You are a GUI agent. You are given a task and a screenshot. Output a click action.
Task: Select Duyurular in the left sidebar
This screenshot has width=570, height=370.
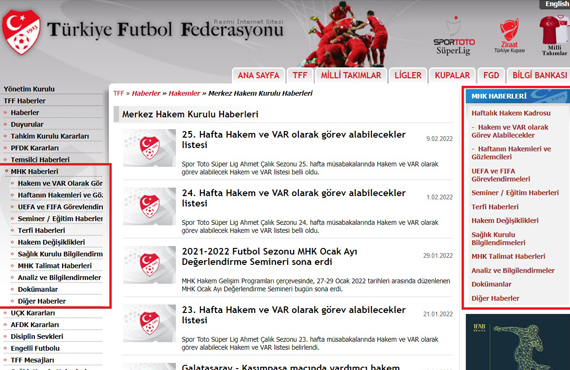click(x=27, y=124)
